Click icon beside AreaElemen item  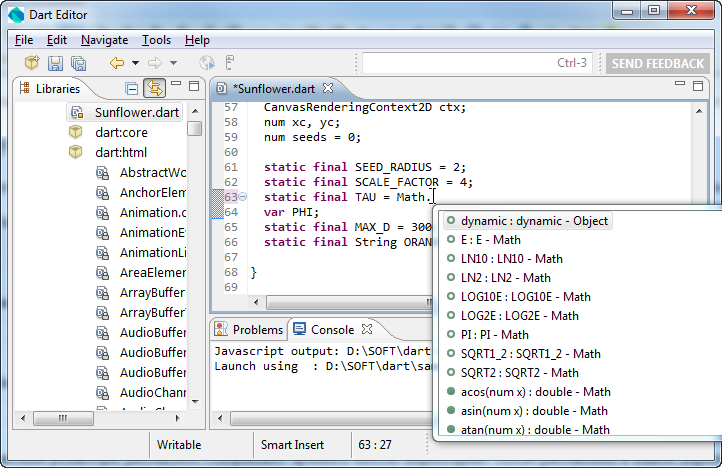102,273
